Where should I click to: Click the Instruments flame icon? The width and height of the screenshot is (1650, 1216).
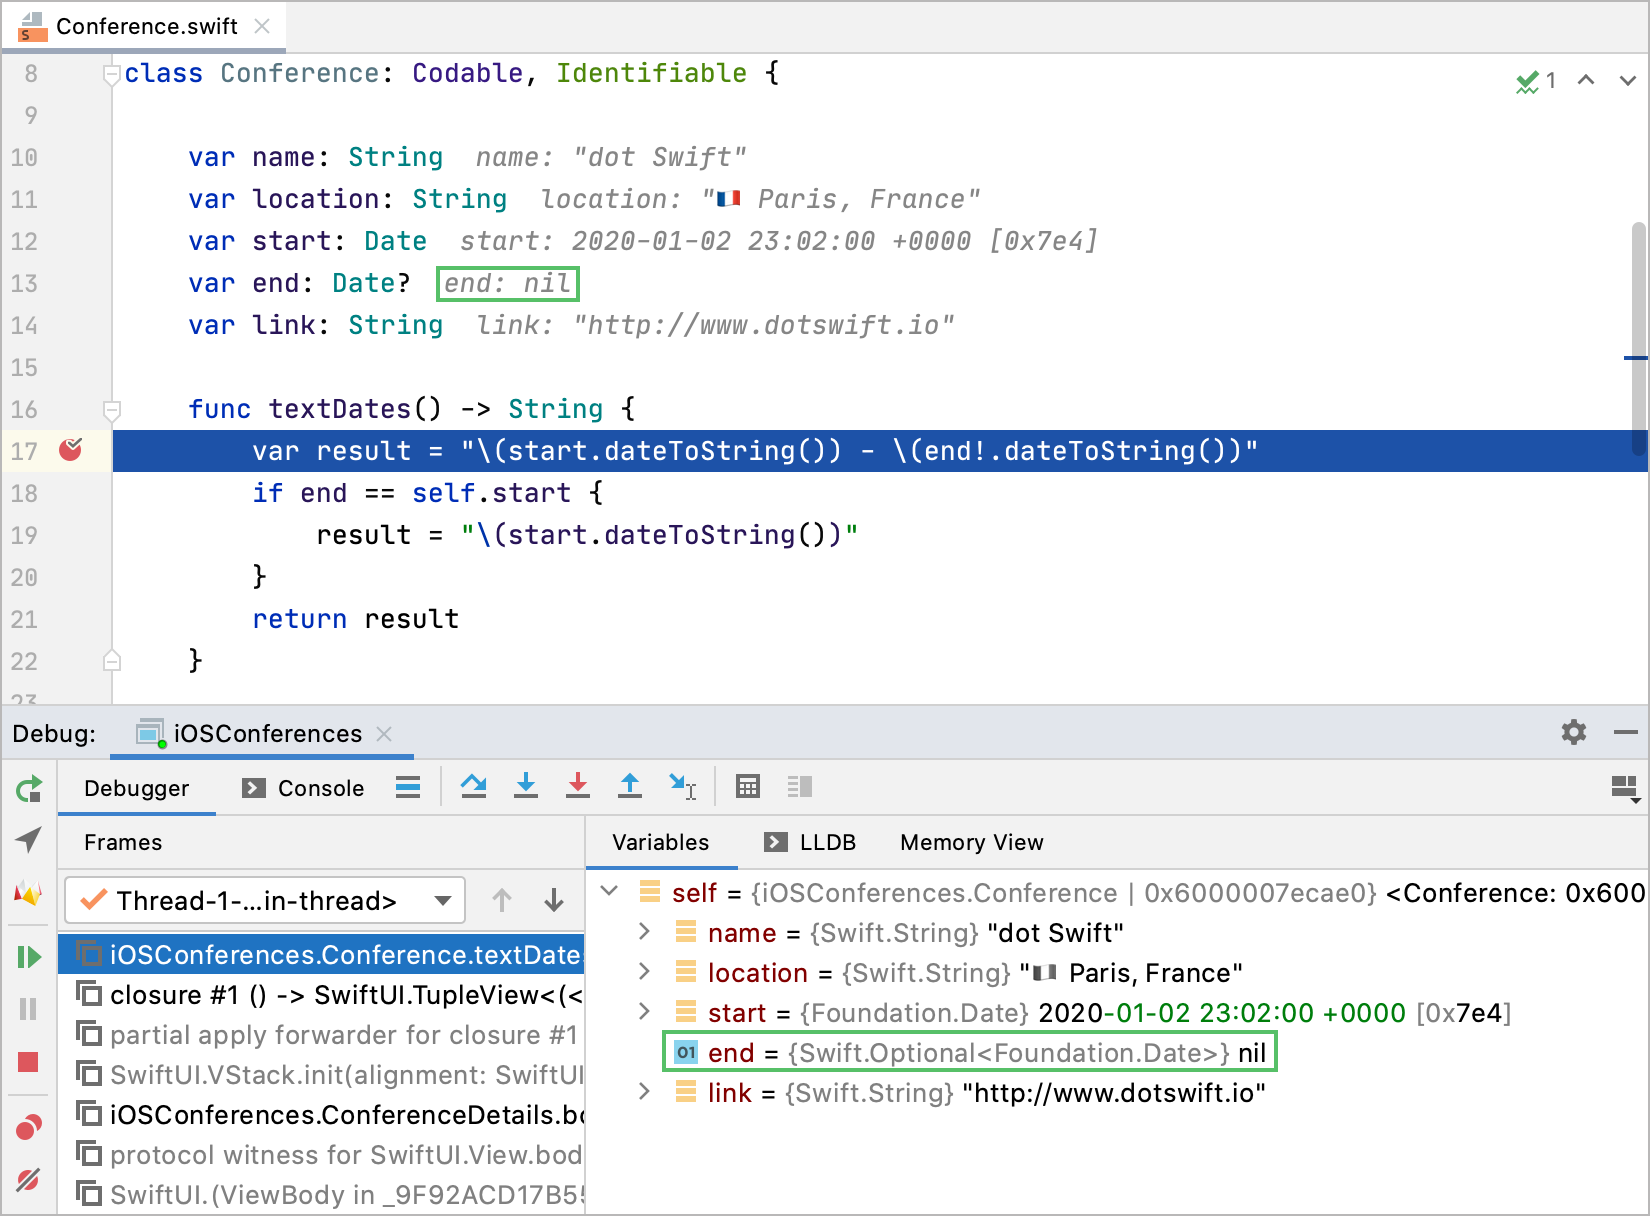click(29, 893)
